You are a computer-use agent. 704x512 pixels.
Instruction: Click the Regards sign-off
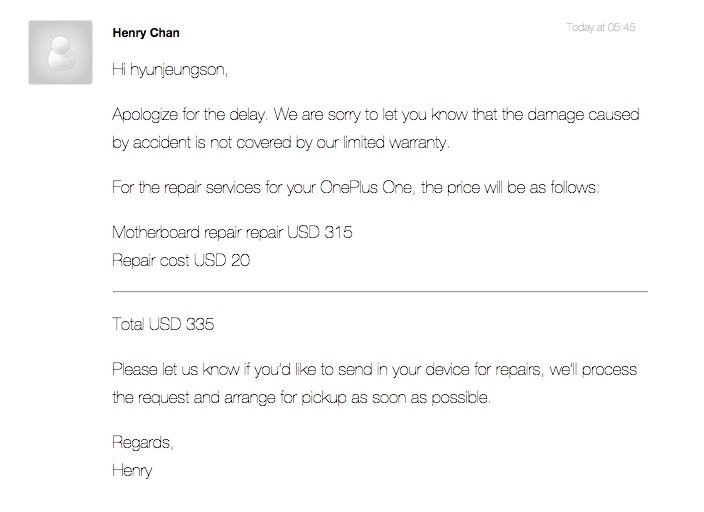pos(143,443)
